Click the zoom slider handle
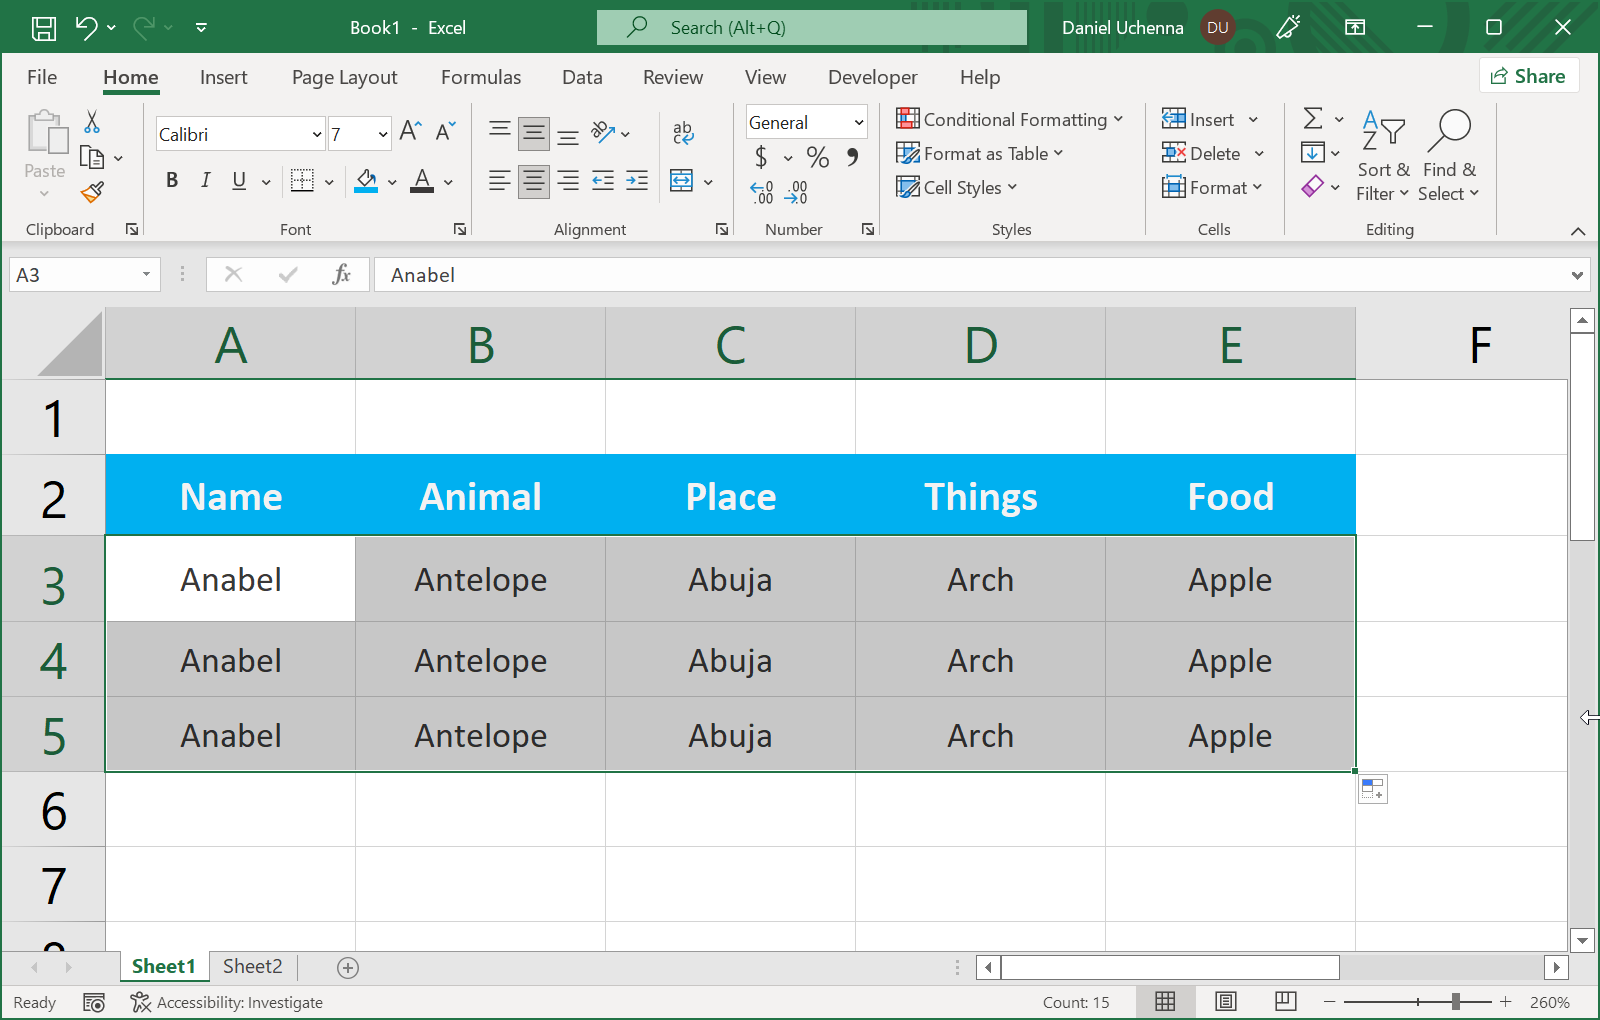 click(1456, 1002)
